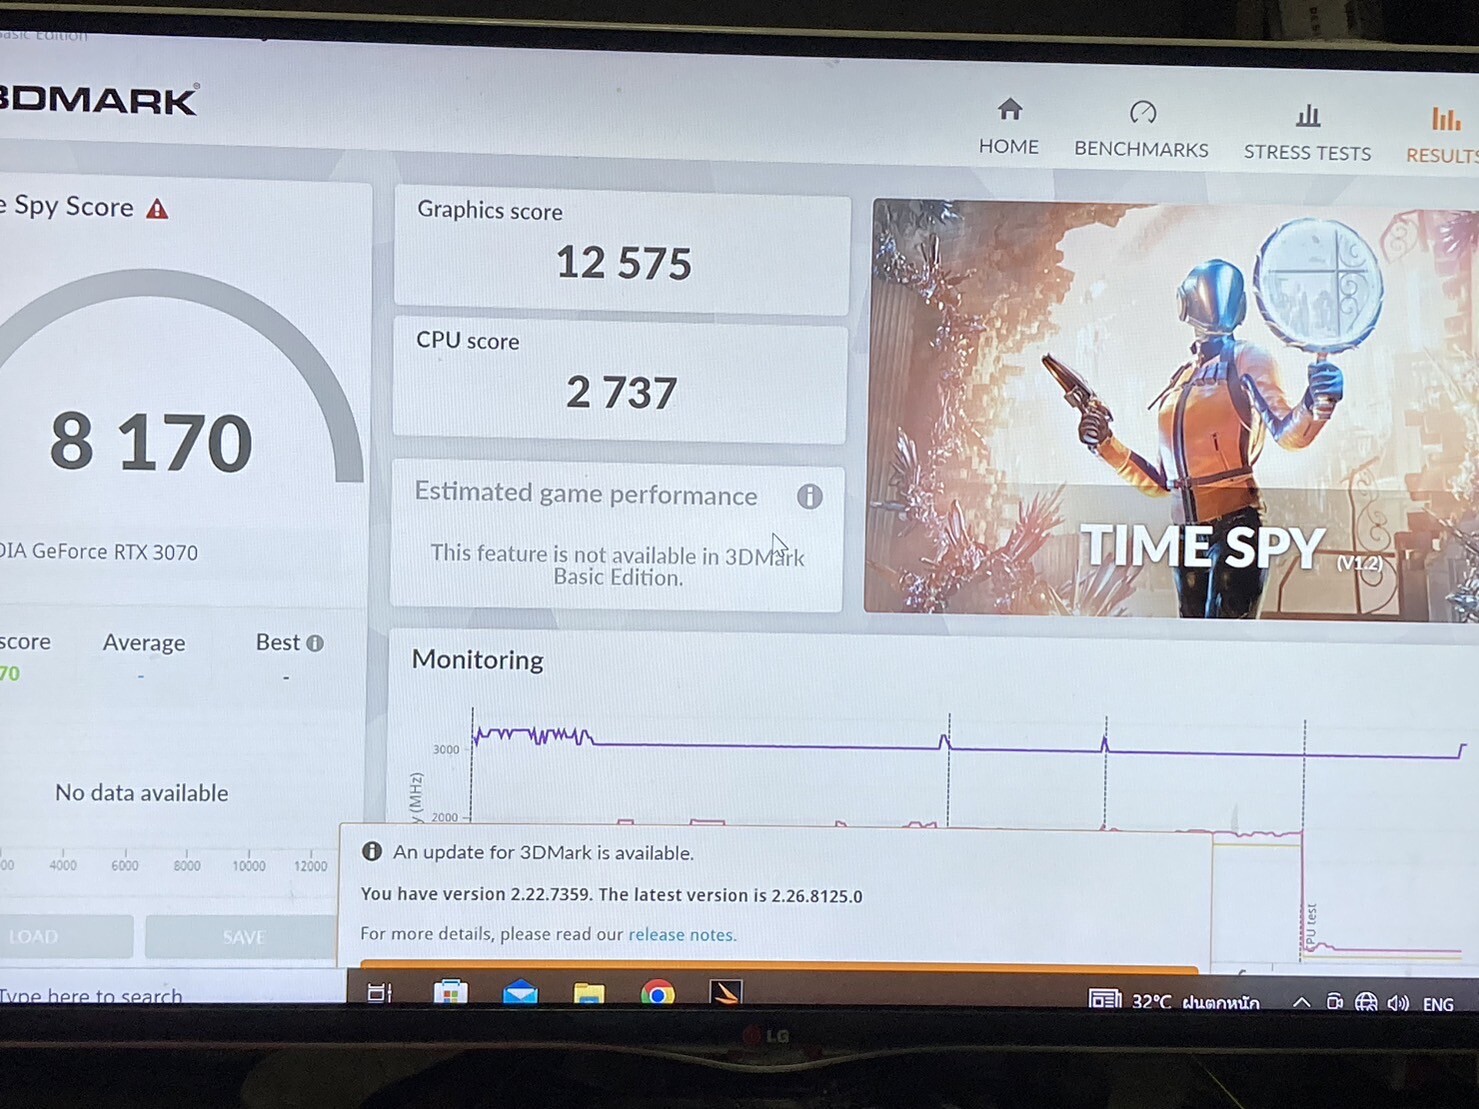This screenshot has height=1109, width=1479.
Task: Click the No data available text
Action: (141, 793)
